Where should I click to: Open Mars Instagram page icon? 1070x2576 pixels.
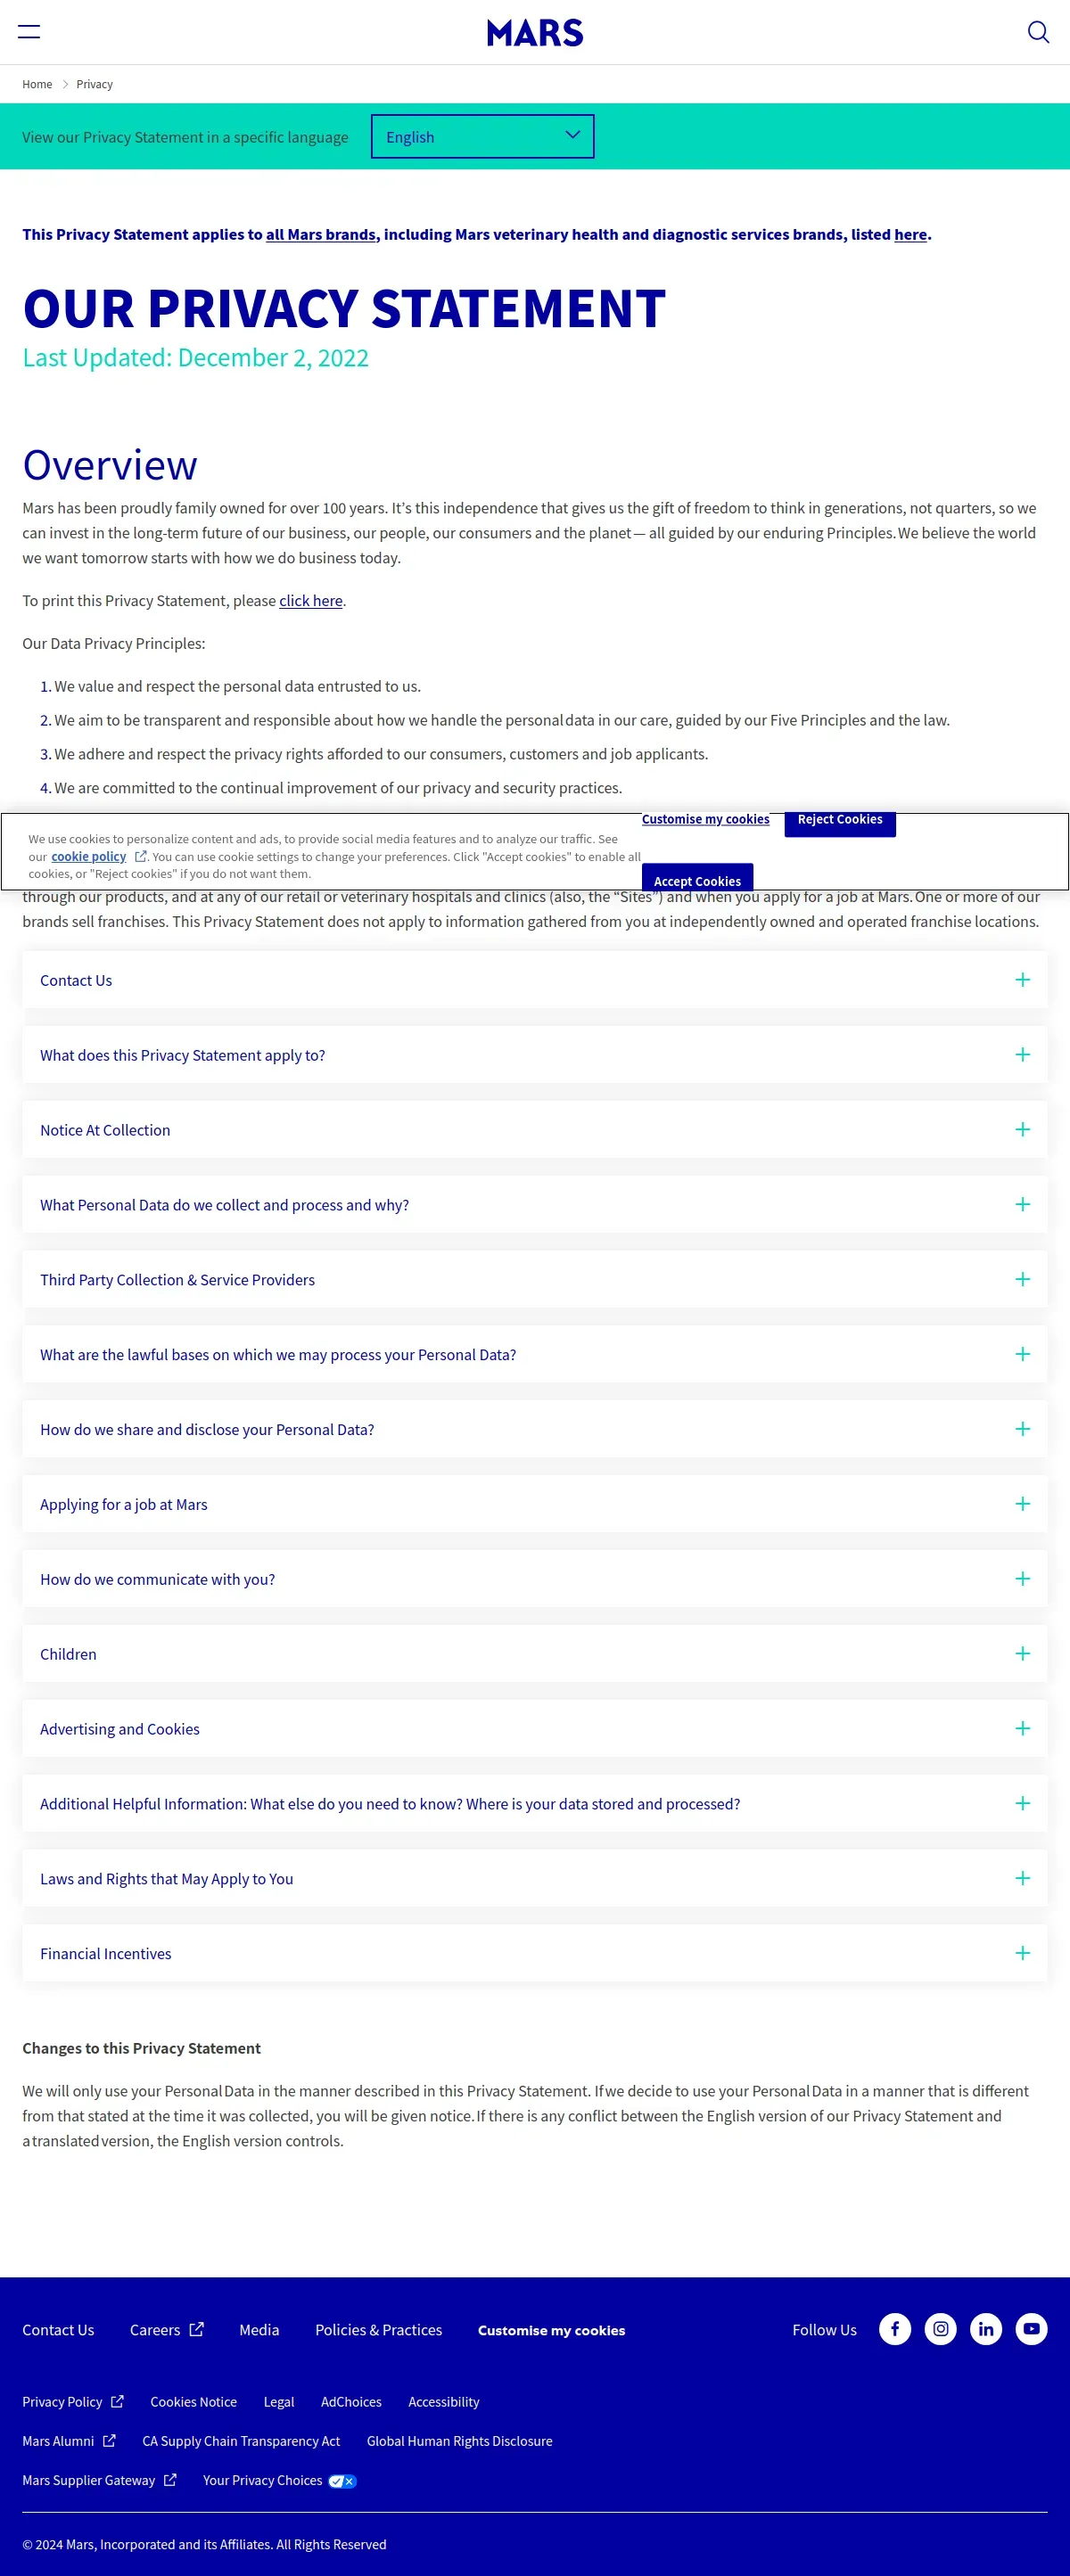pyautogui.click(x=940, y=2329)
